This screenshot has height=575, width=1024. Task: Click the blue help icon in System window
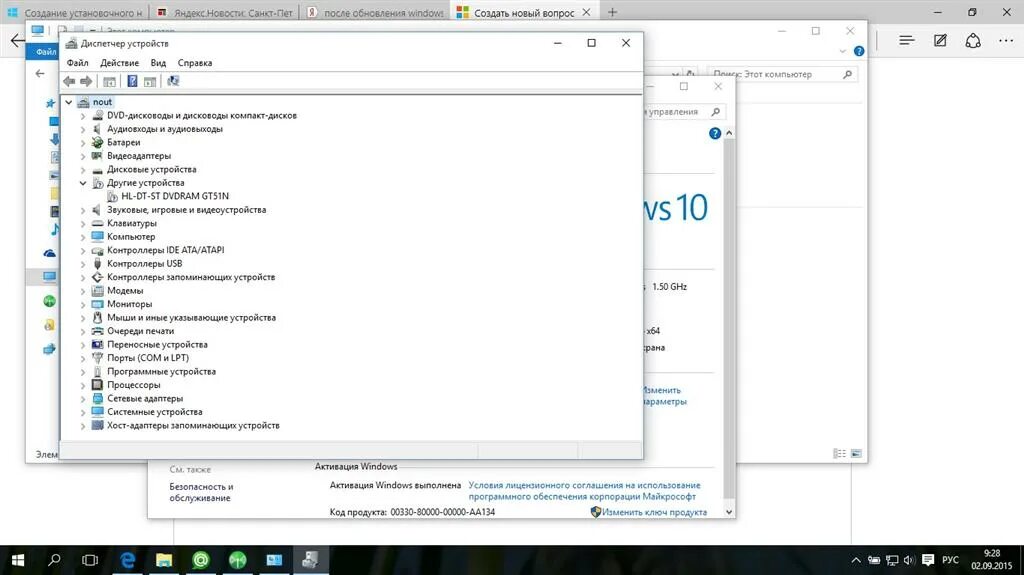tap(715, 133)
